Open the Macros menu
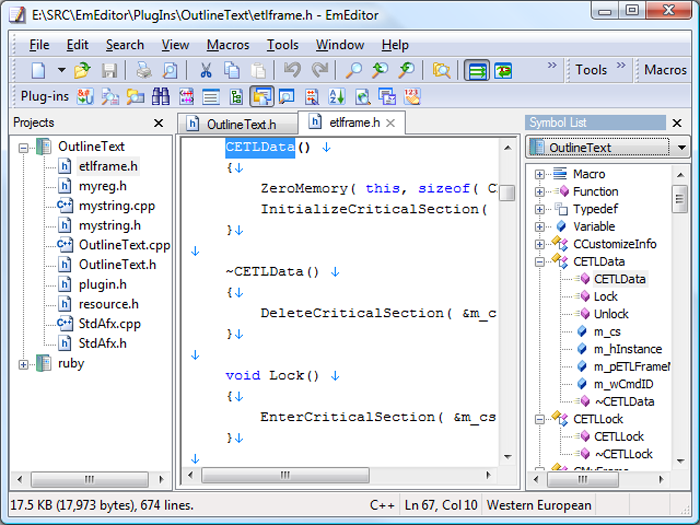This screenshot has width=700, height=525. point(228,45)
